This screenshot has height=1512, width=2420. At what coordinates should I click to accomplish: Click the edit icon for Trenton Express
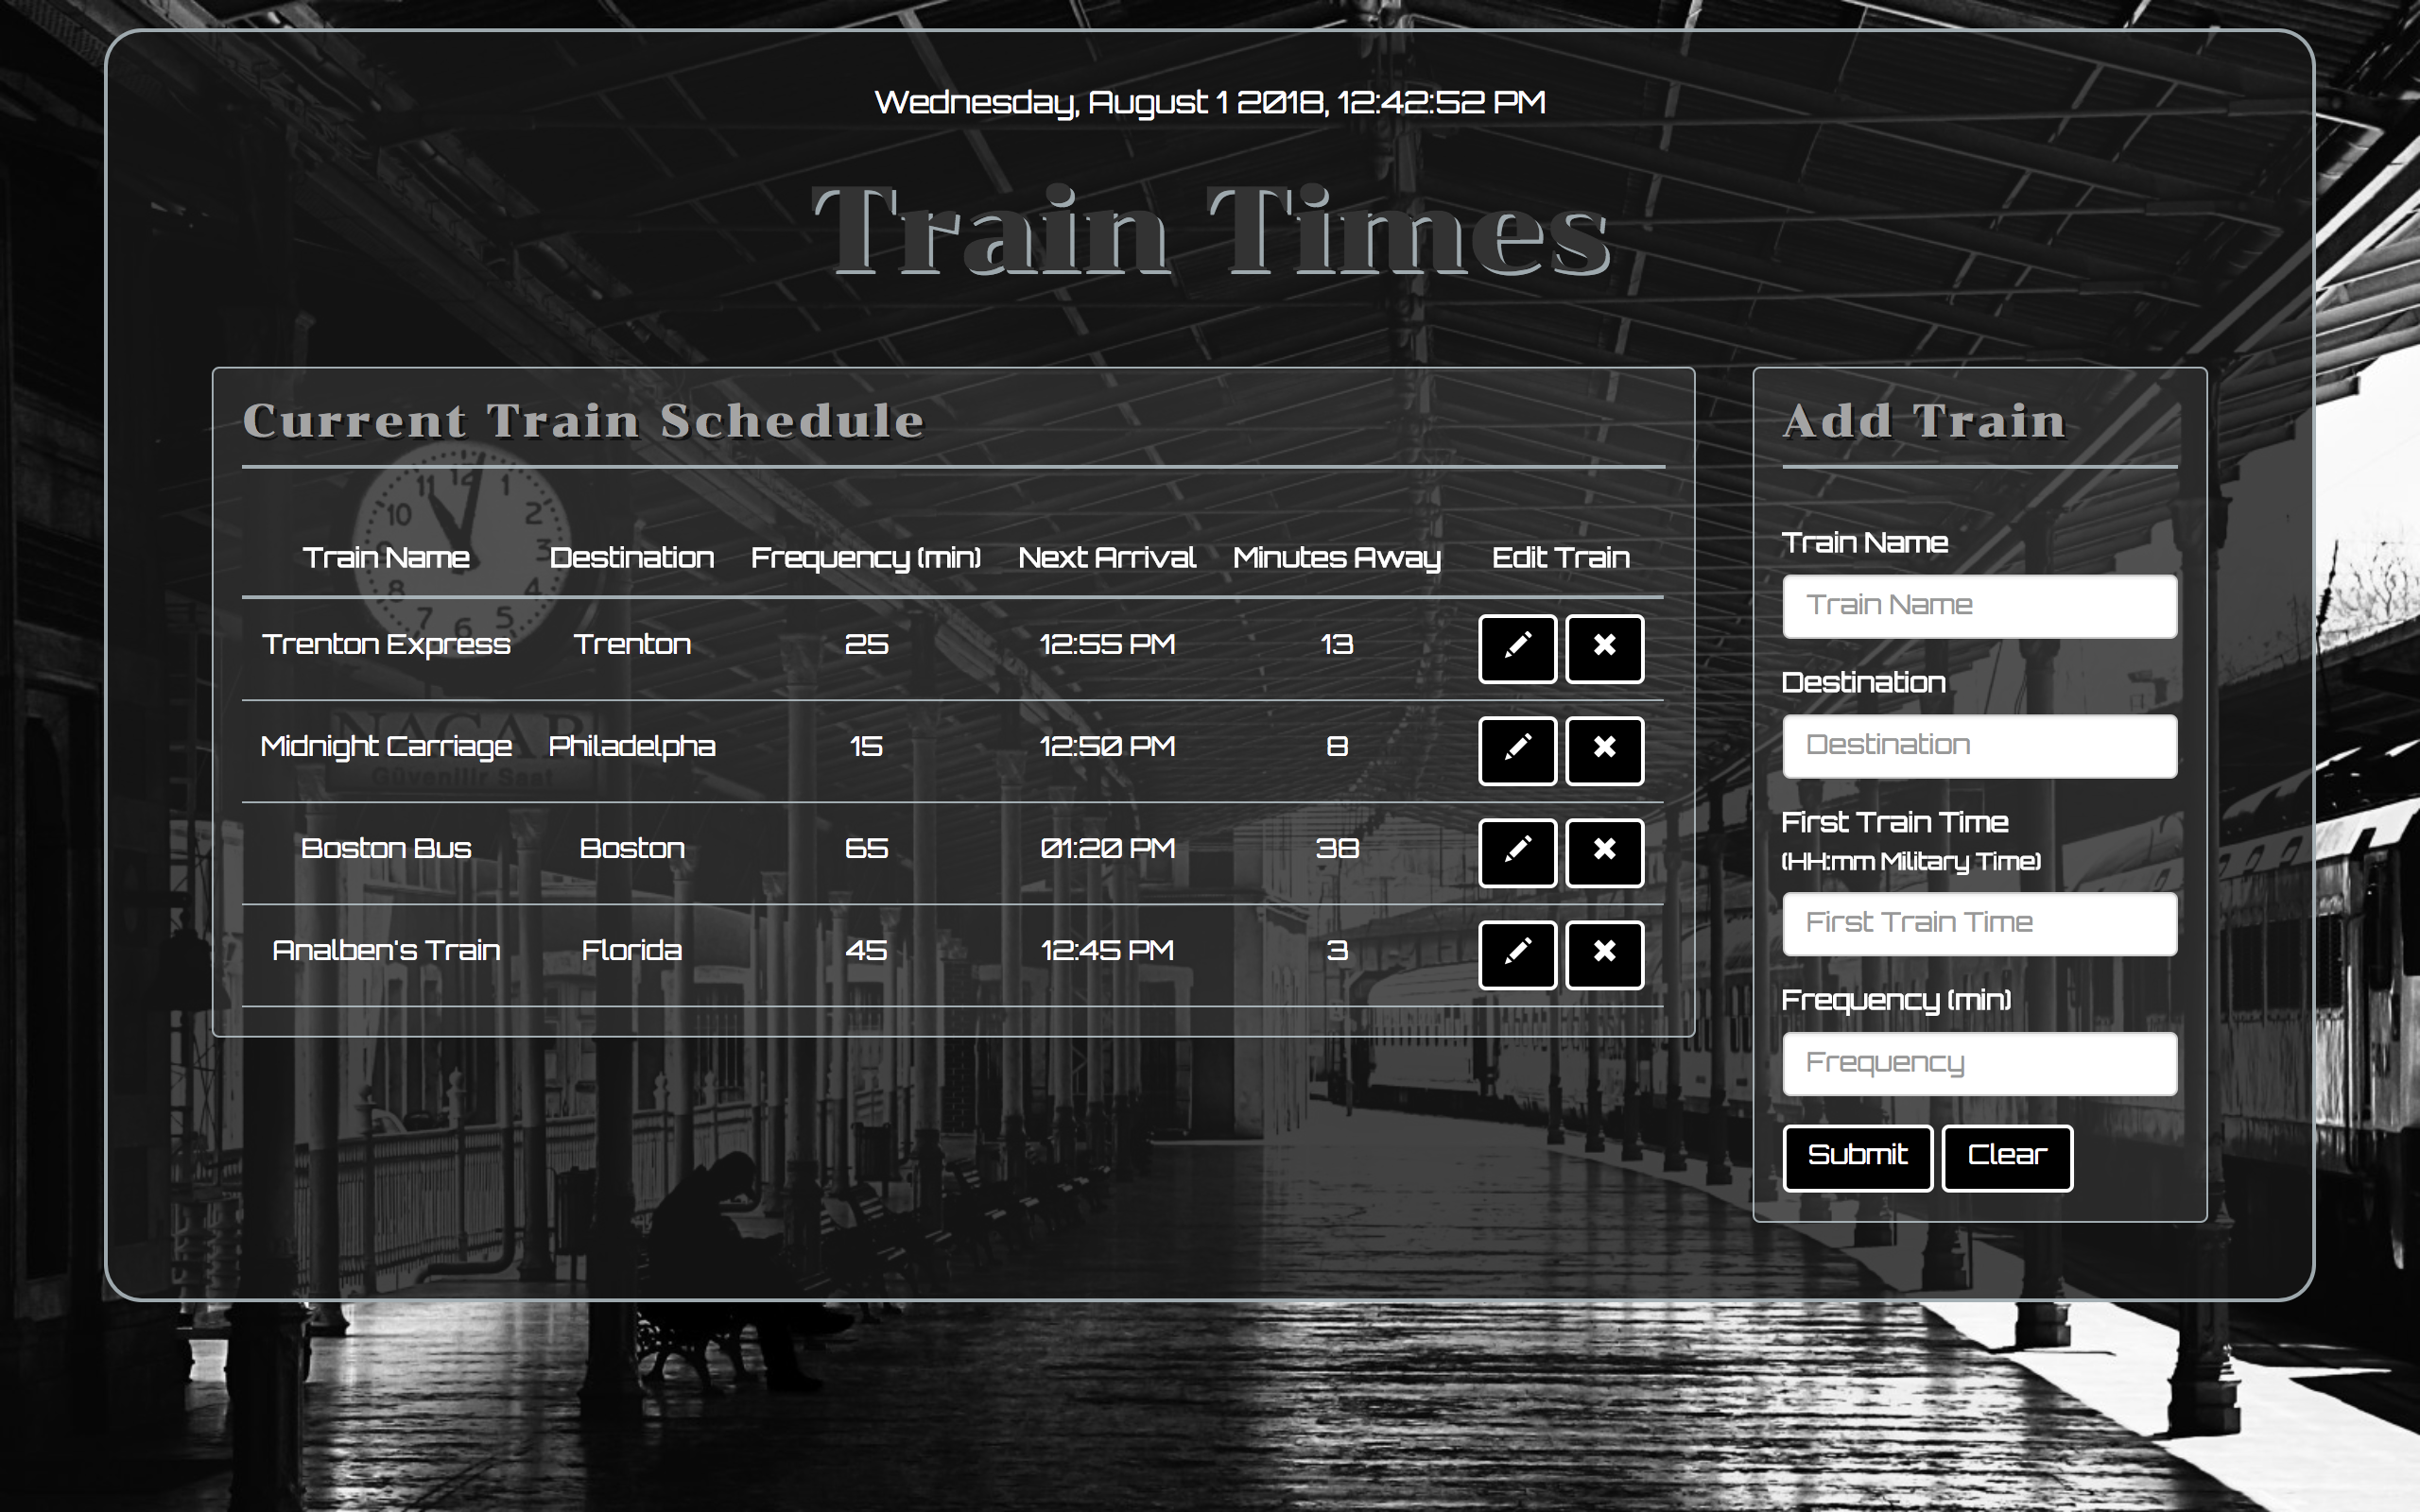pyautogui.click(x=1515, y=644)
